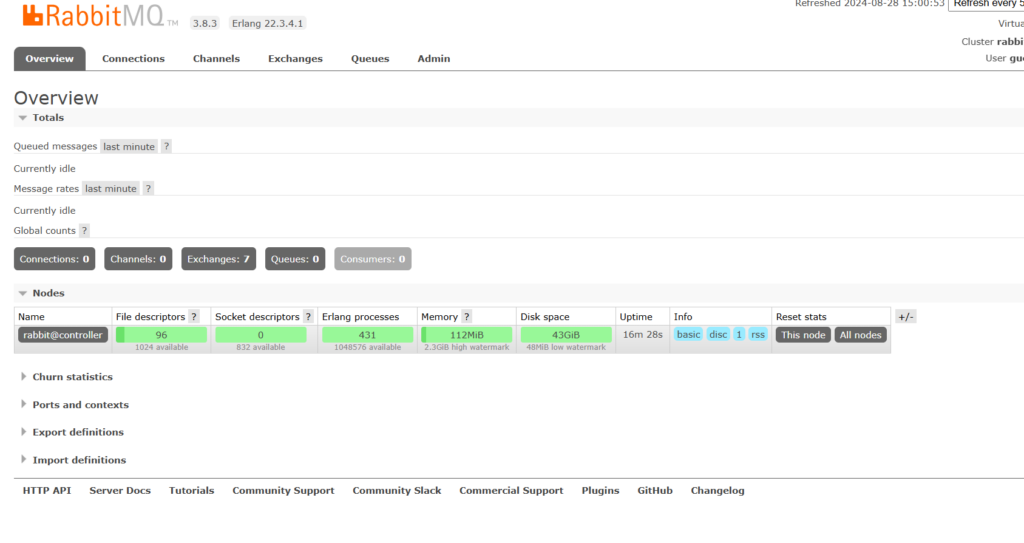Open the Tutorials link
The height and width of the screenshot is (543, 1024).
pyautogui.click(x=191, y=491)
